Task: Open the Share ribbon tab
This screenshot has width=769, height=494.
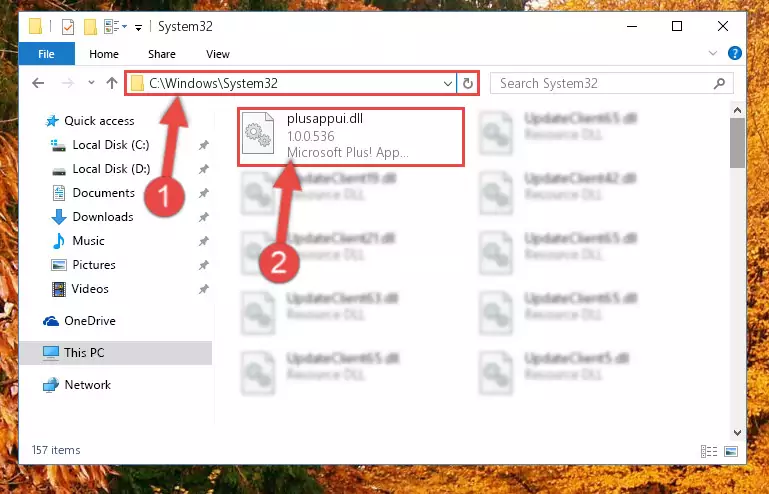Action: (162, 54)
